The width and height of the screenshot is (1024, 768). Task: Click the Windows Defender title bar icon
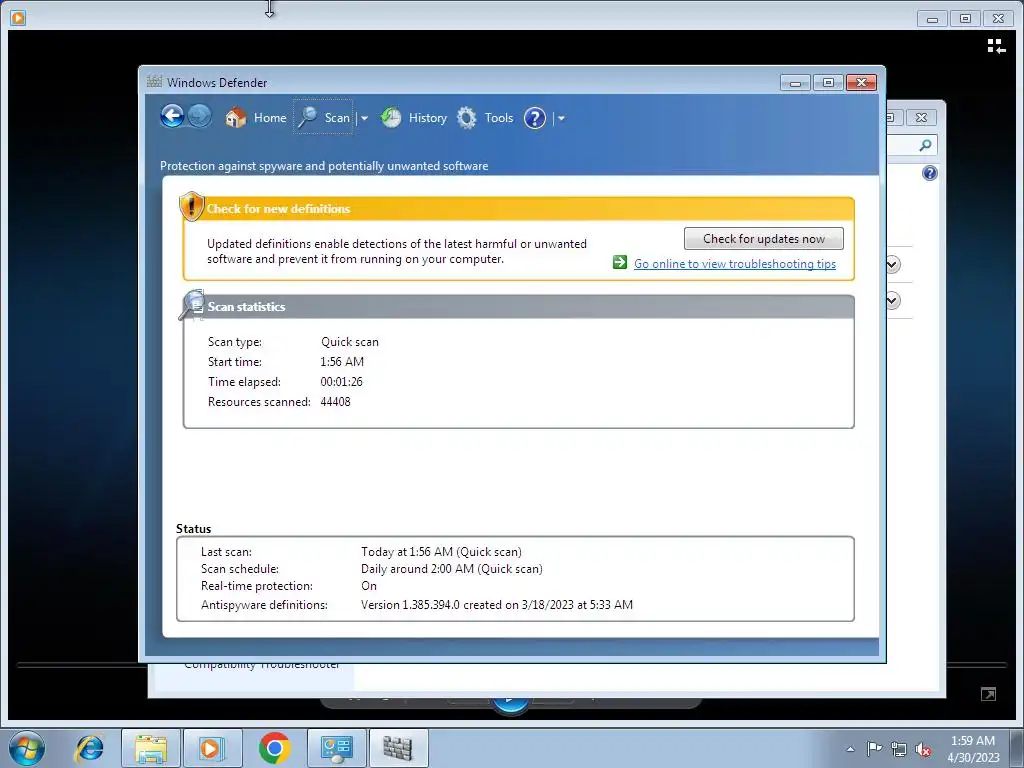pos(154,82)
